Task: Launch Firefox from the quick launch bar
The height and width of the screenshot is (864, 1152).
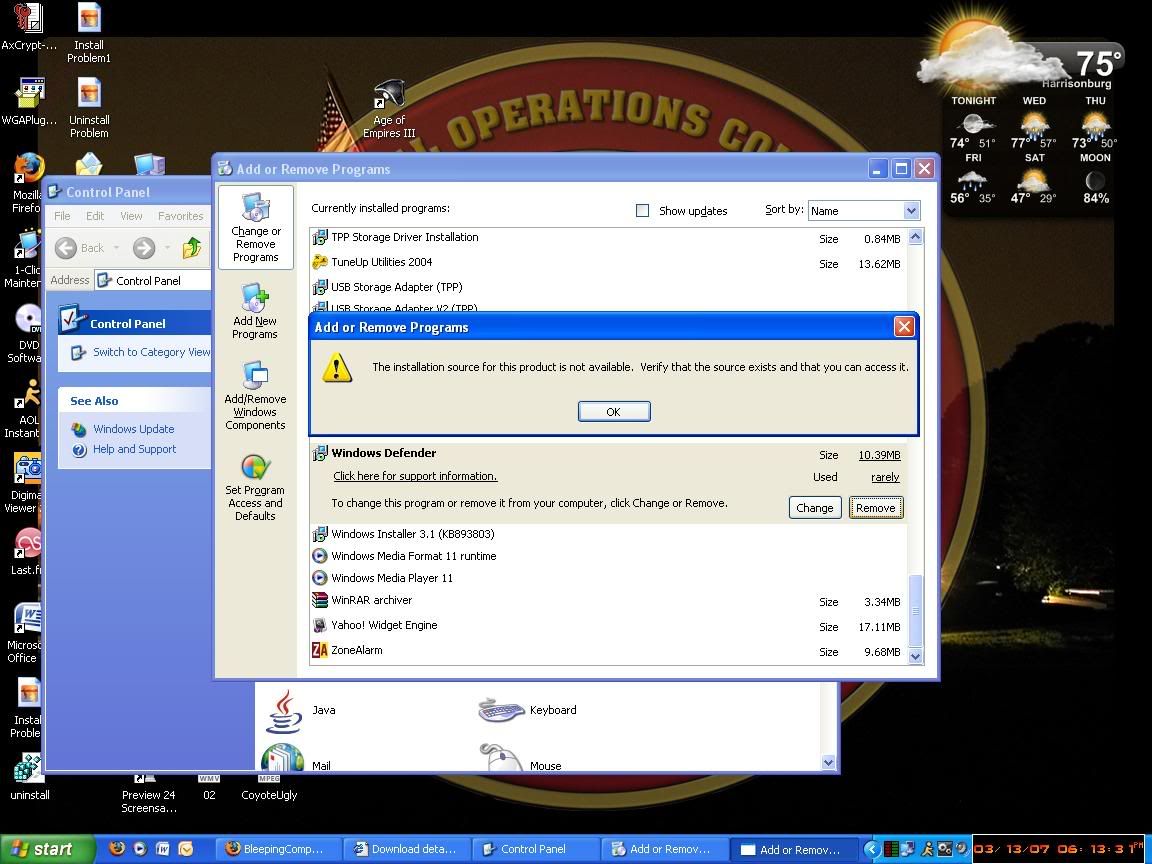Action: click(x=117, y=849)
